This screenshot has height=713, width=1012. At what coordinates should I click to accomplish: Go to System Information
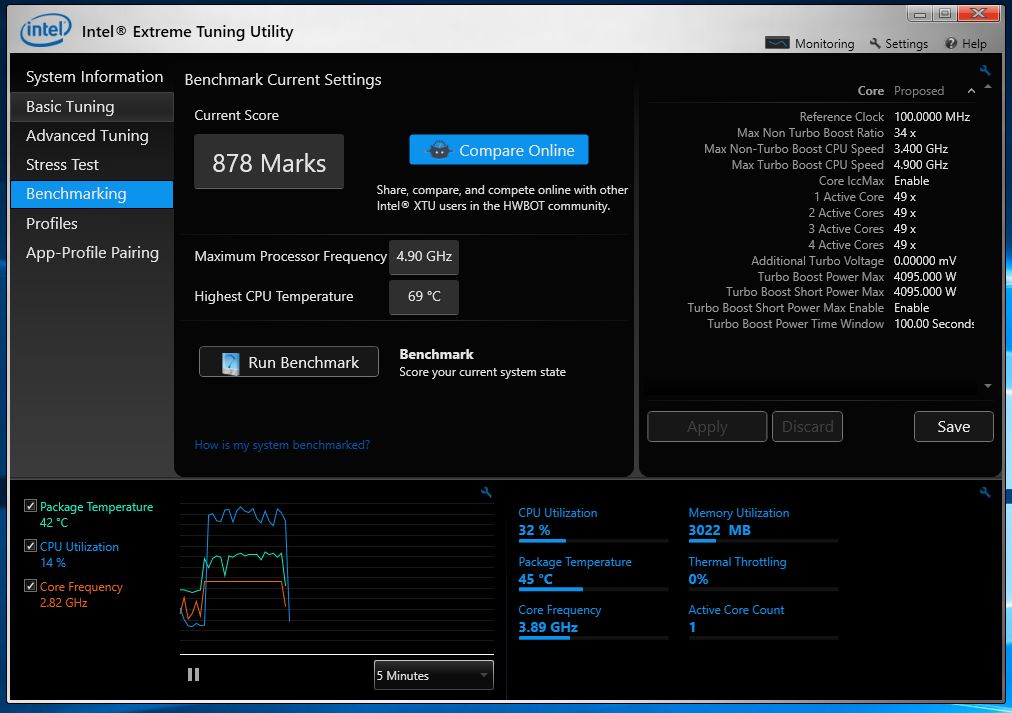tap(93, 77)
